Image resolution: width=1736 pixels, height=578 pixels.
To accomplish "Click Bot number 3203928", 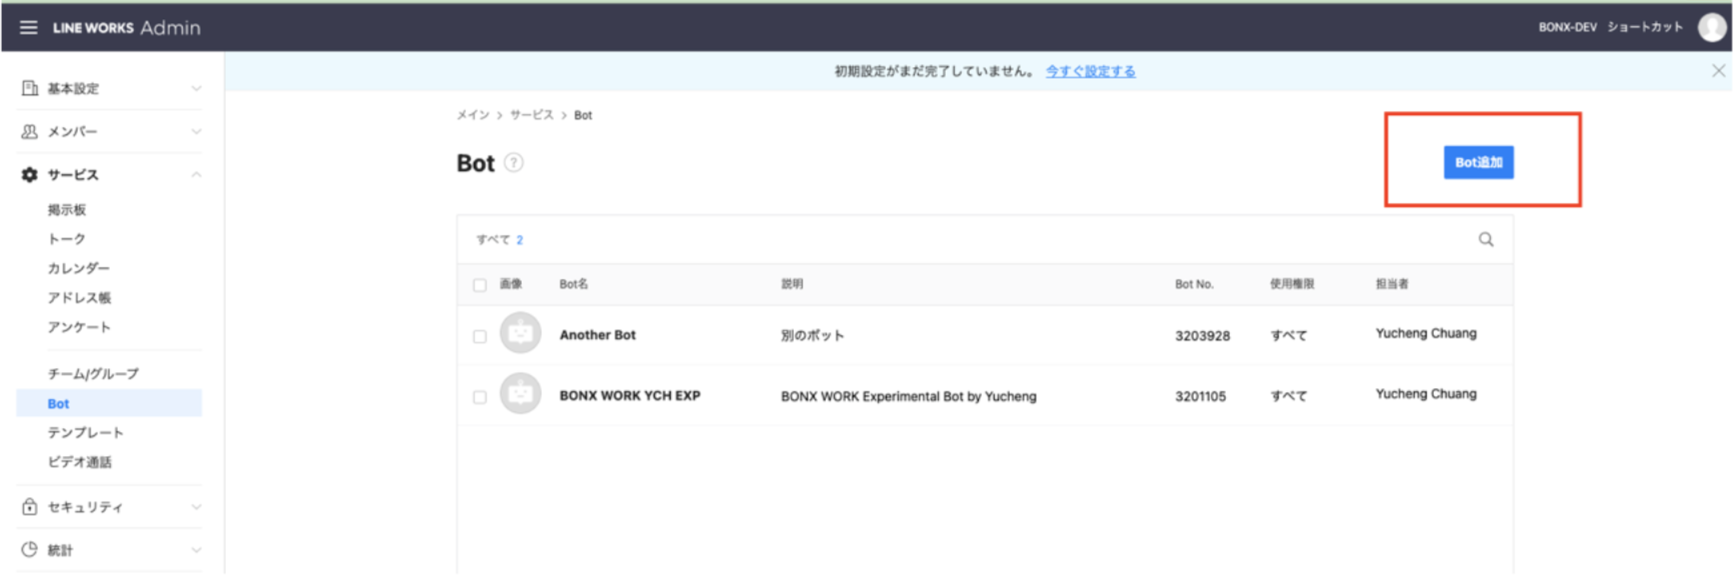I will coord(1202,336).
